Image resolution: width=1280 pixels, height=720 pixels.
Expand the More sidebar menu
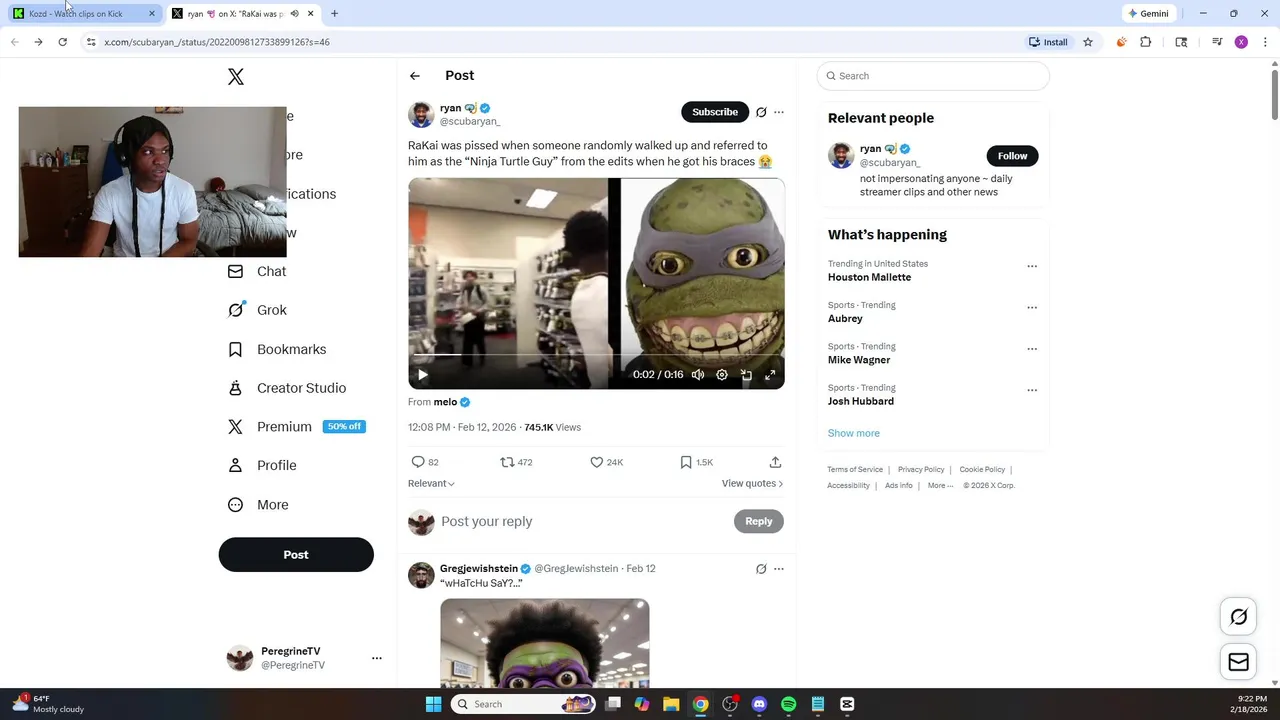258,505
